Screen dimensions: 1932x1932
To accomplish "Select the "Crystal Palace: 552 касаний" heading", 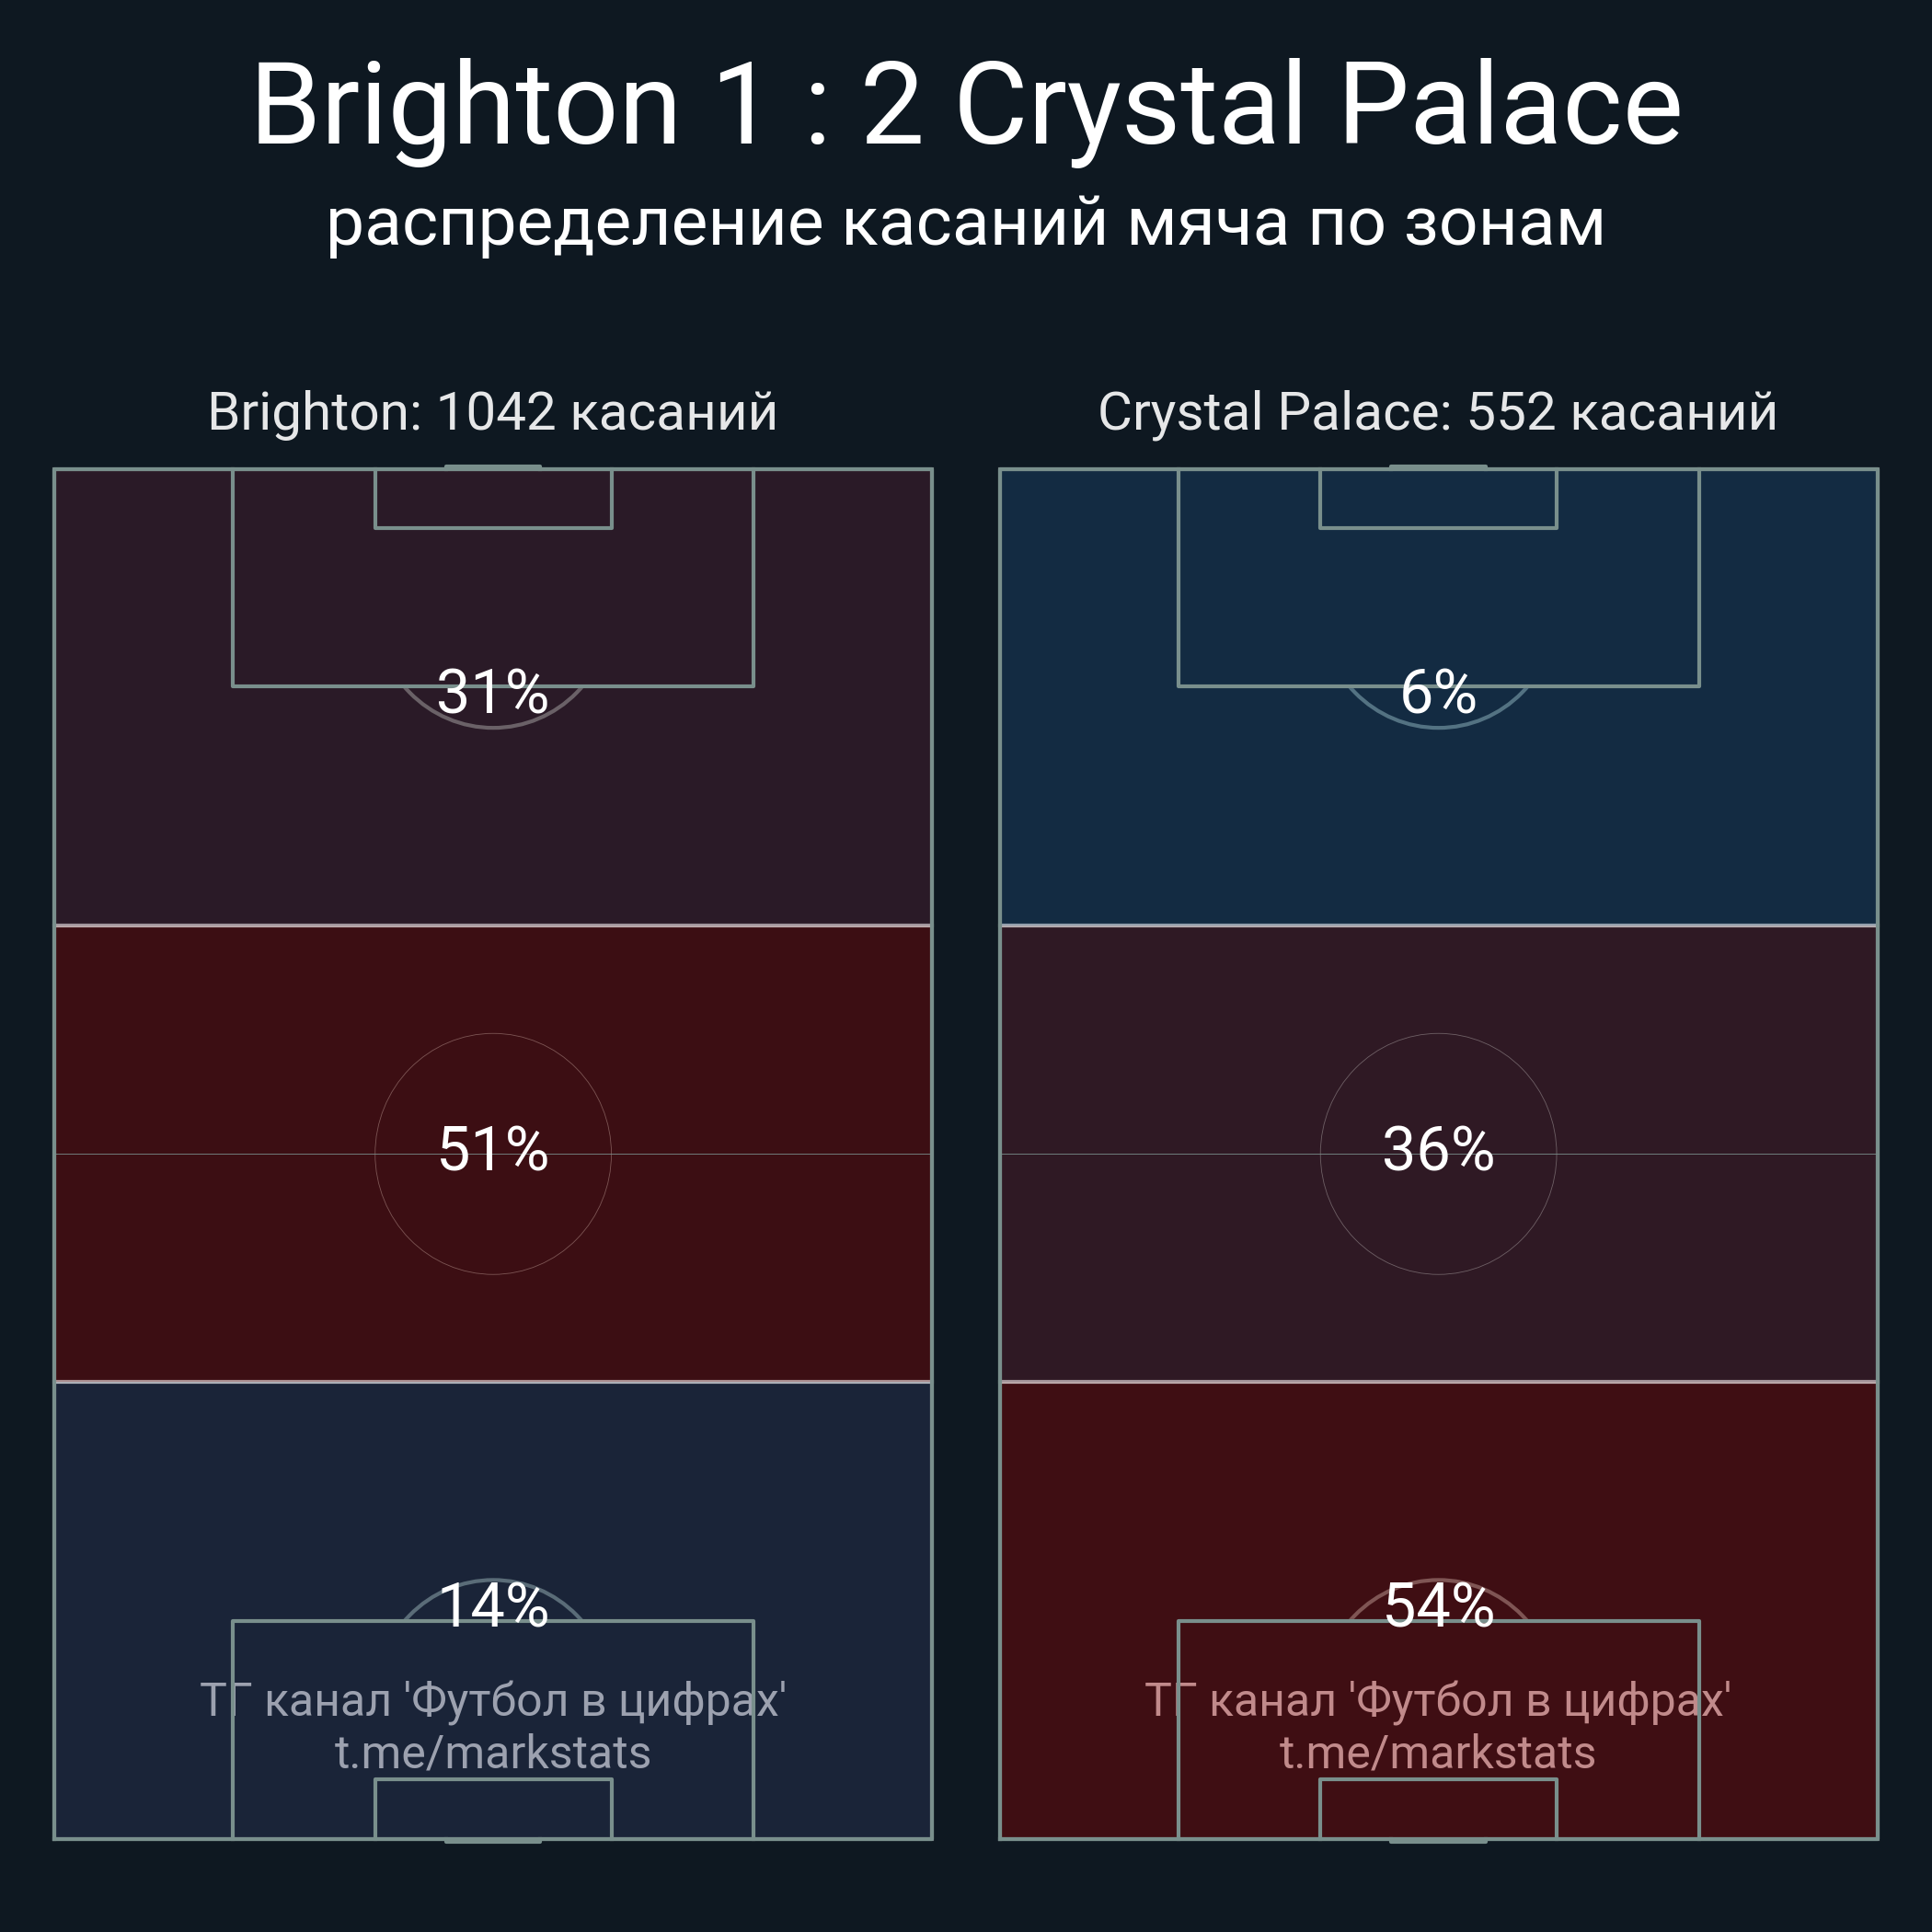I will pyautogui.click(x=1437, y=412).
